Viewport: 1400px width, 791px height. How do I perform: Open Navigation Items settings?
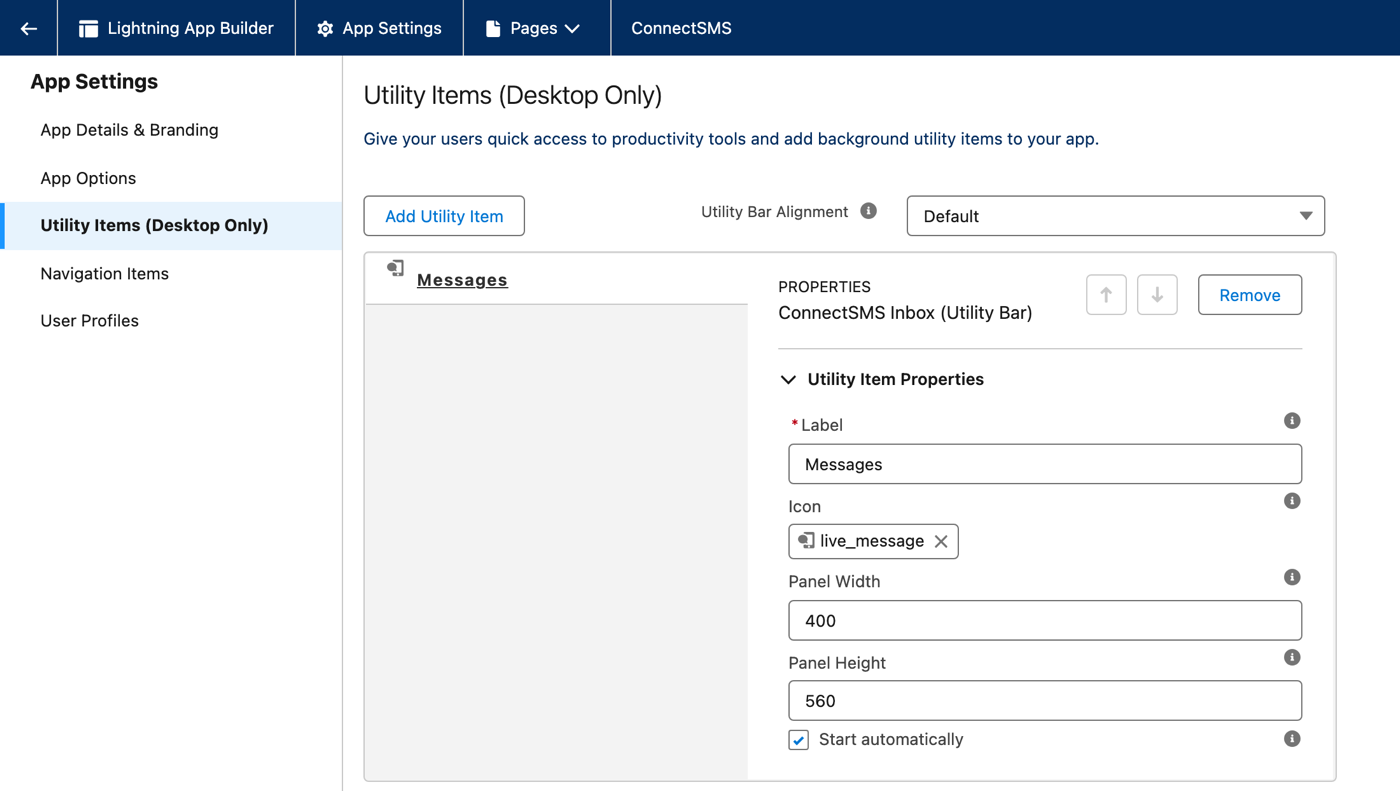[x=104, y=274]
